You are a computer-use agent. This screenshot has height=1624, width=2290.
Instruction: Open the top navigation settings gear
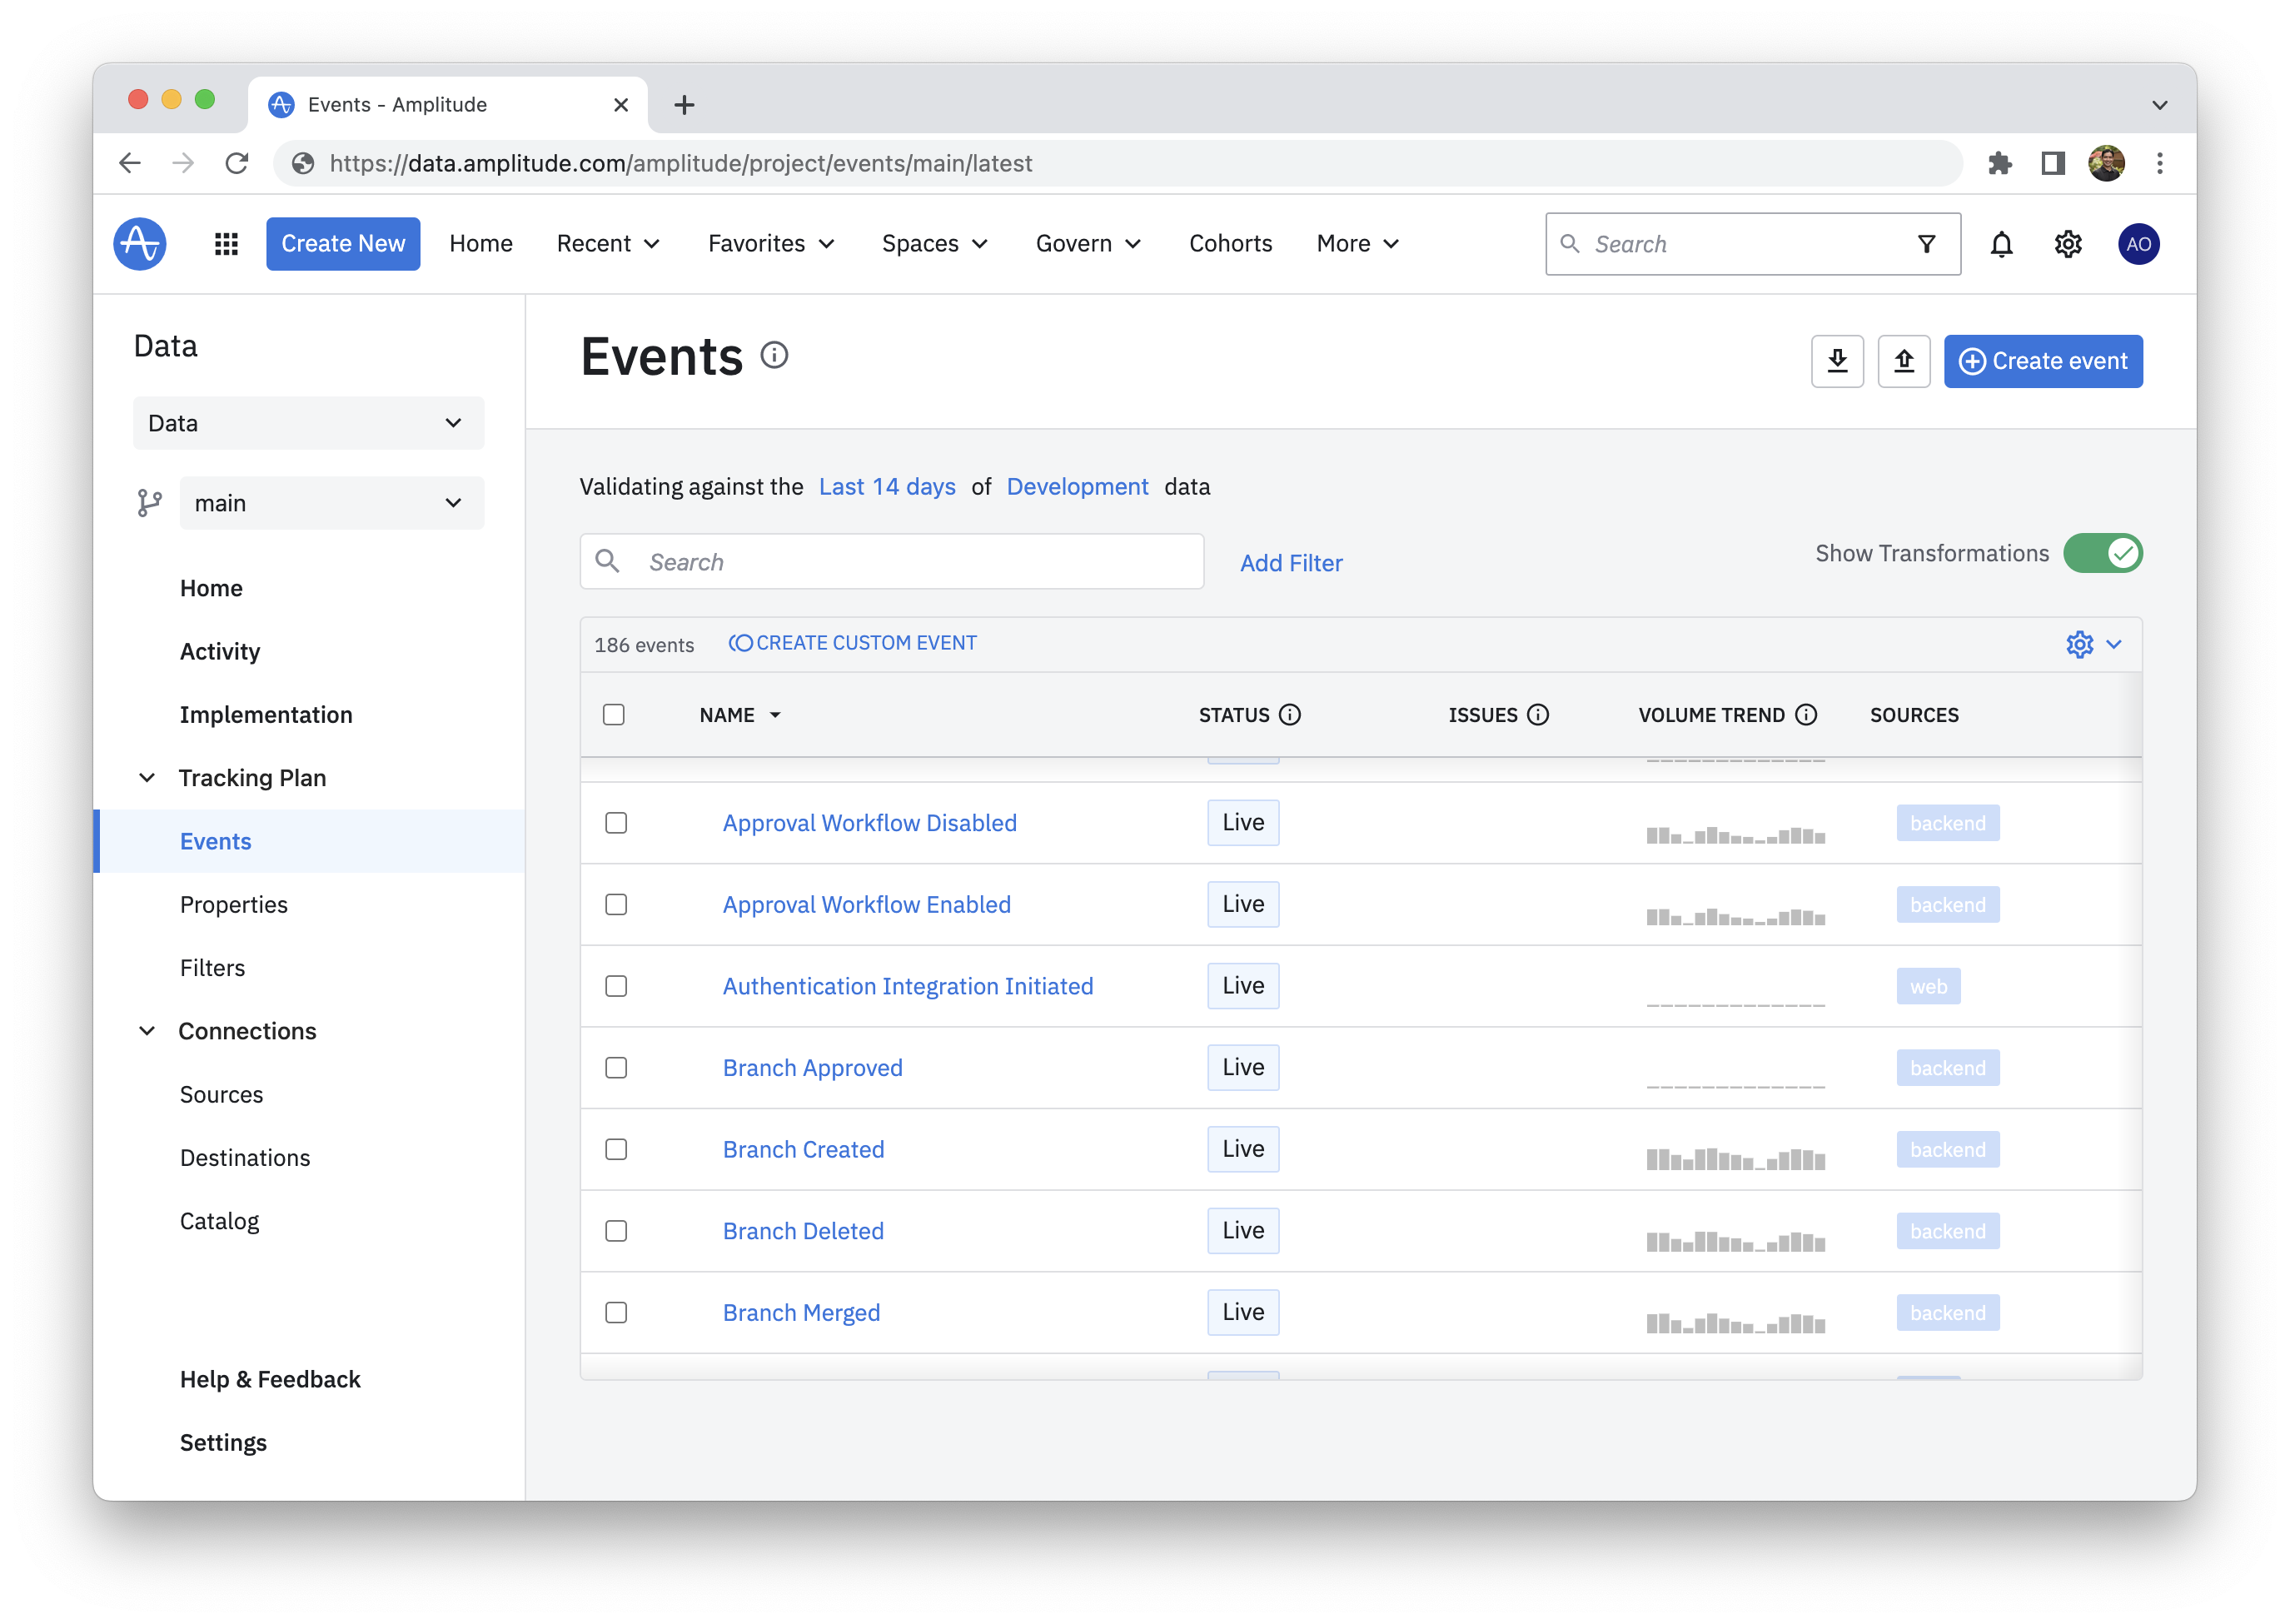(x=2068, y=244)
